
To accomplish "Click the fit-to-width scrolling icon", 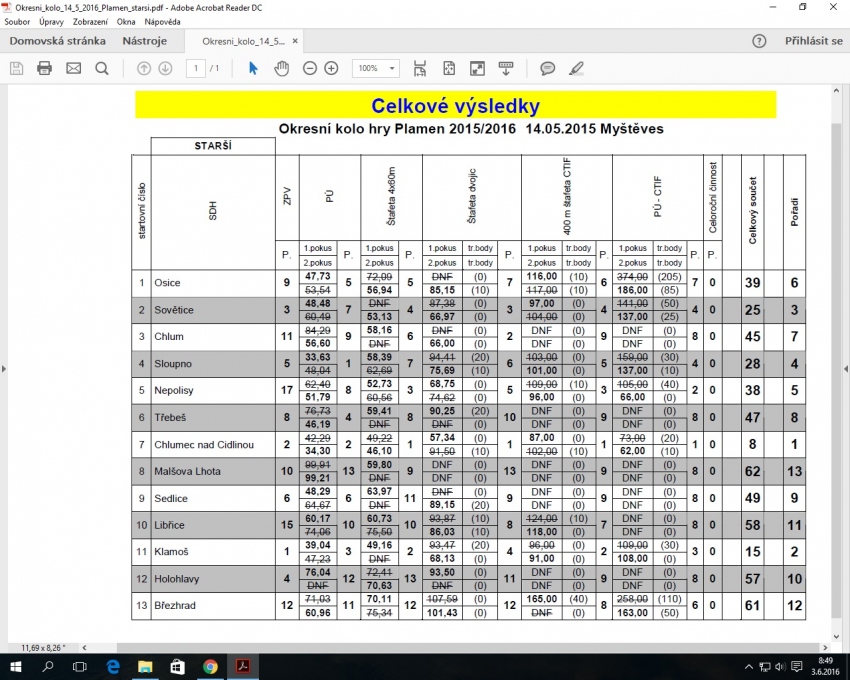I will click(x=420, y=68).
